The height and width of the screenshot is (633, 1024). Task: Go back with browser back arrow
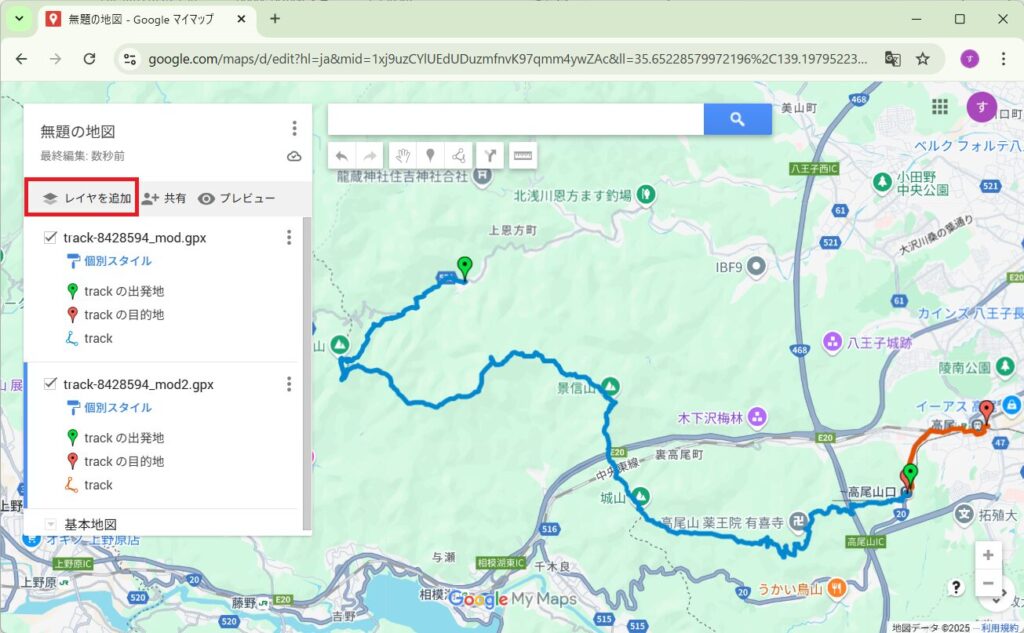[22, 59]
